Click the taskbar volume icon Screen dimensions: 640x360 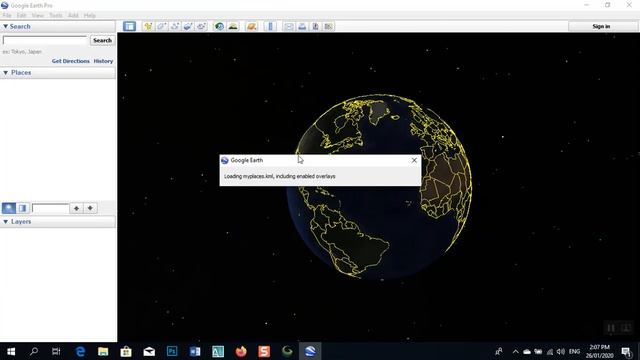point(561,351)
